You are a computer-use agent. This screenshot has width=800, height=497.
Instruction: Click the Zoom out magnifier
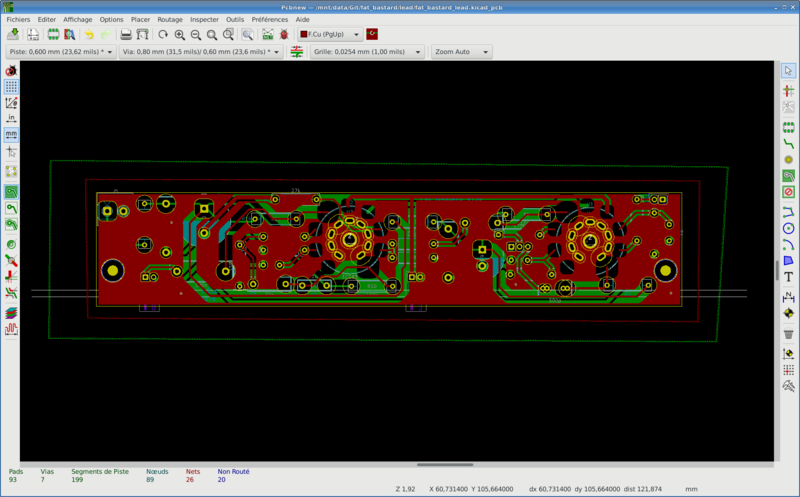pyautogui.click(x=196, y=34)
